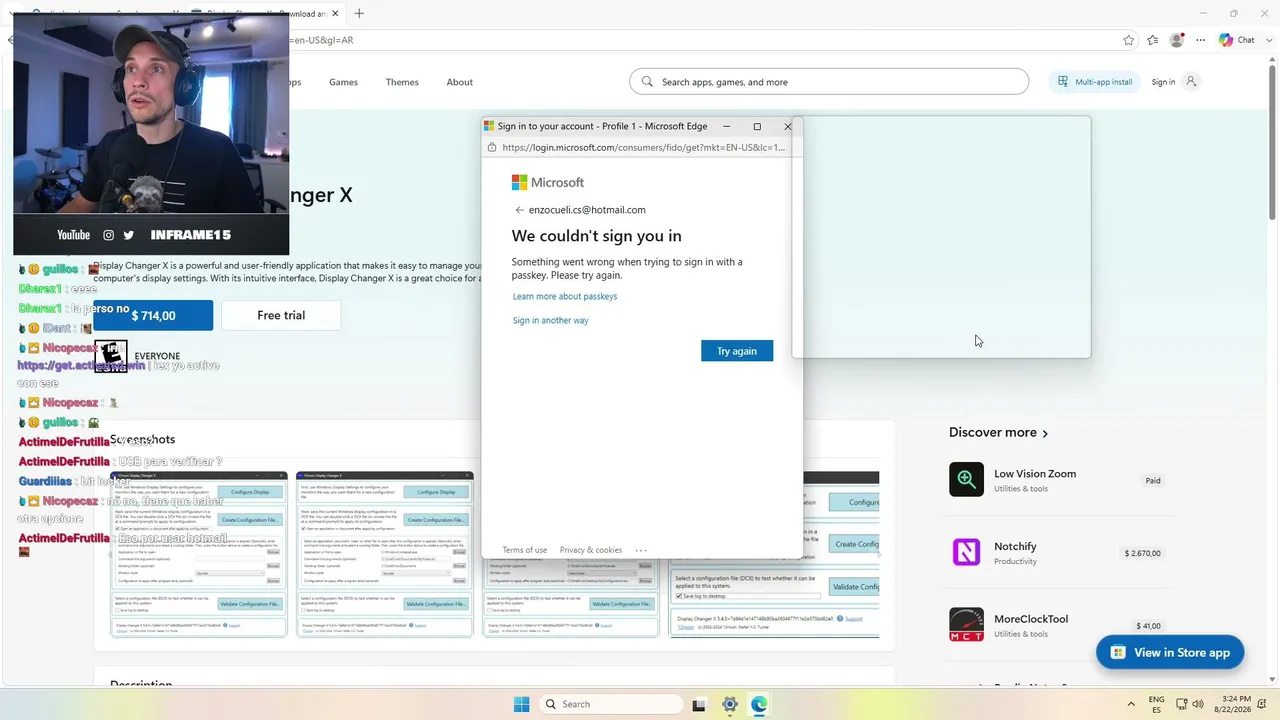Open the second Display Changer screenshot thumbnail
This screenshot has height=720, width=1280.
coord(385,554)
